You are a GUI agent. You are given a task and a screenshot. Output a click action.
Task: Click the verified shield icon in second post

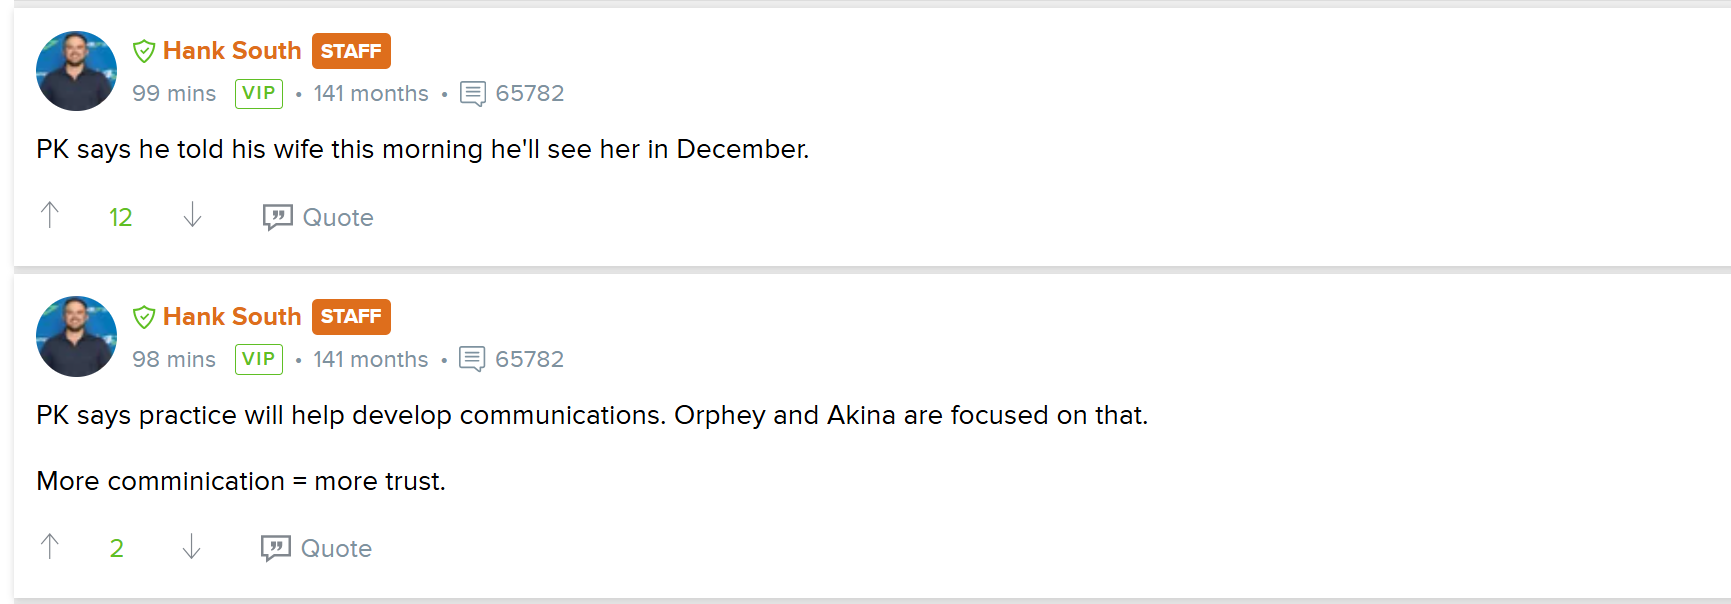[144, 317]
